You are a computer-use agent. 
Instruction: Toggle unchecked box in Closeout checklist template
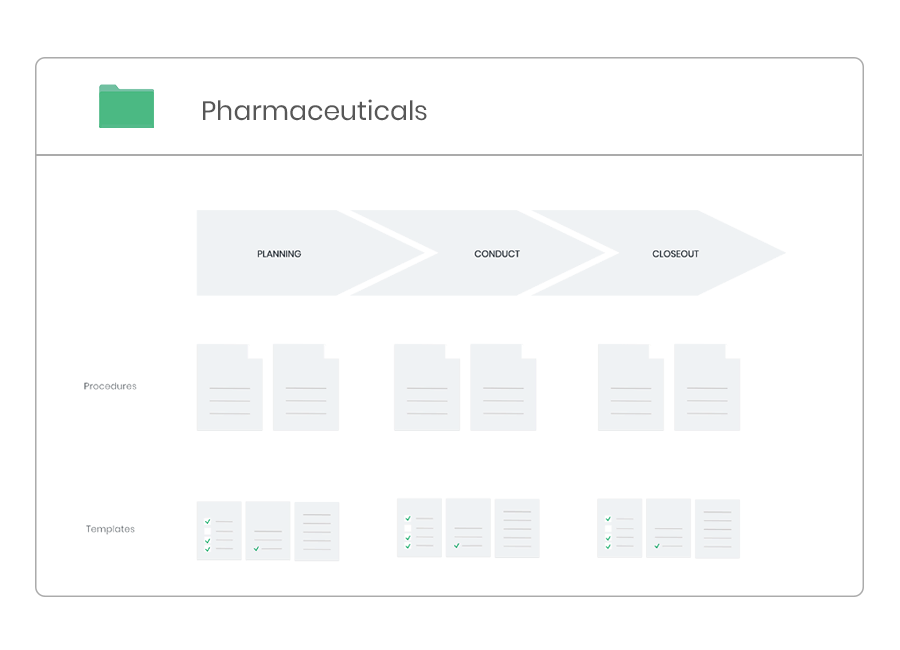coord(608,529)
